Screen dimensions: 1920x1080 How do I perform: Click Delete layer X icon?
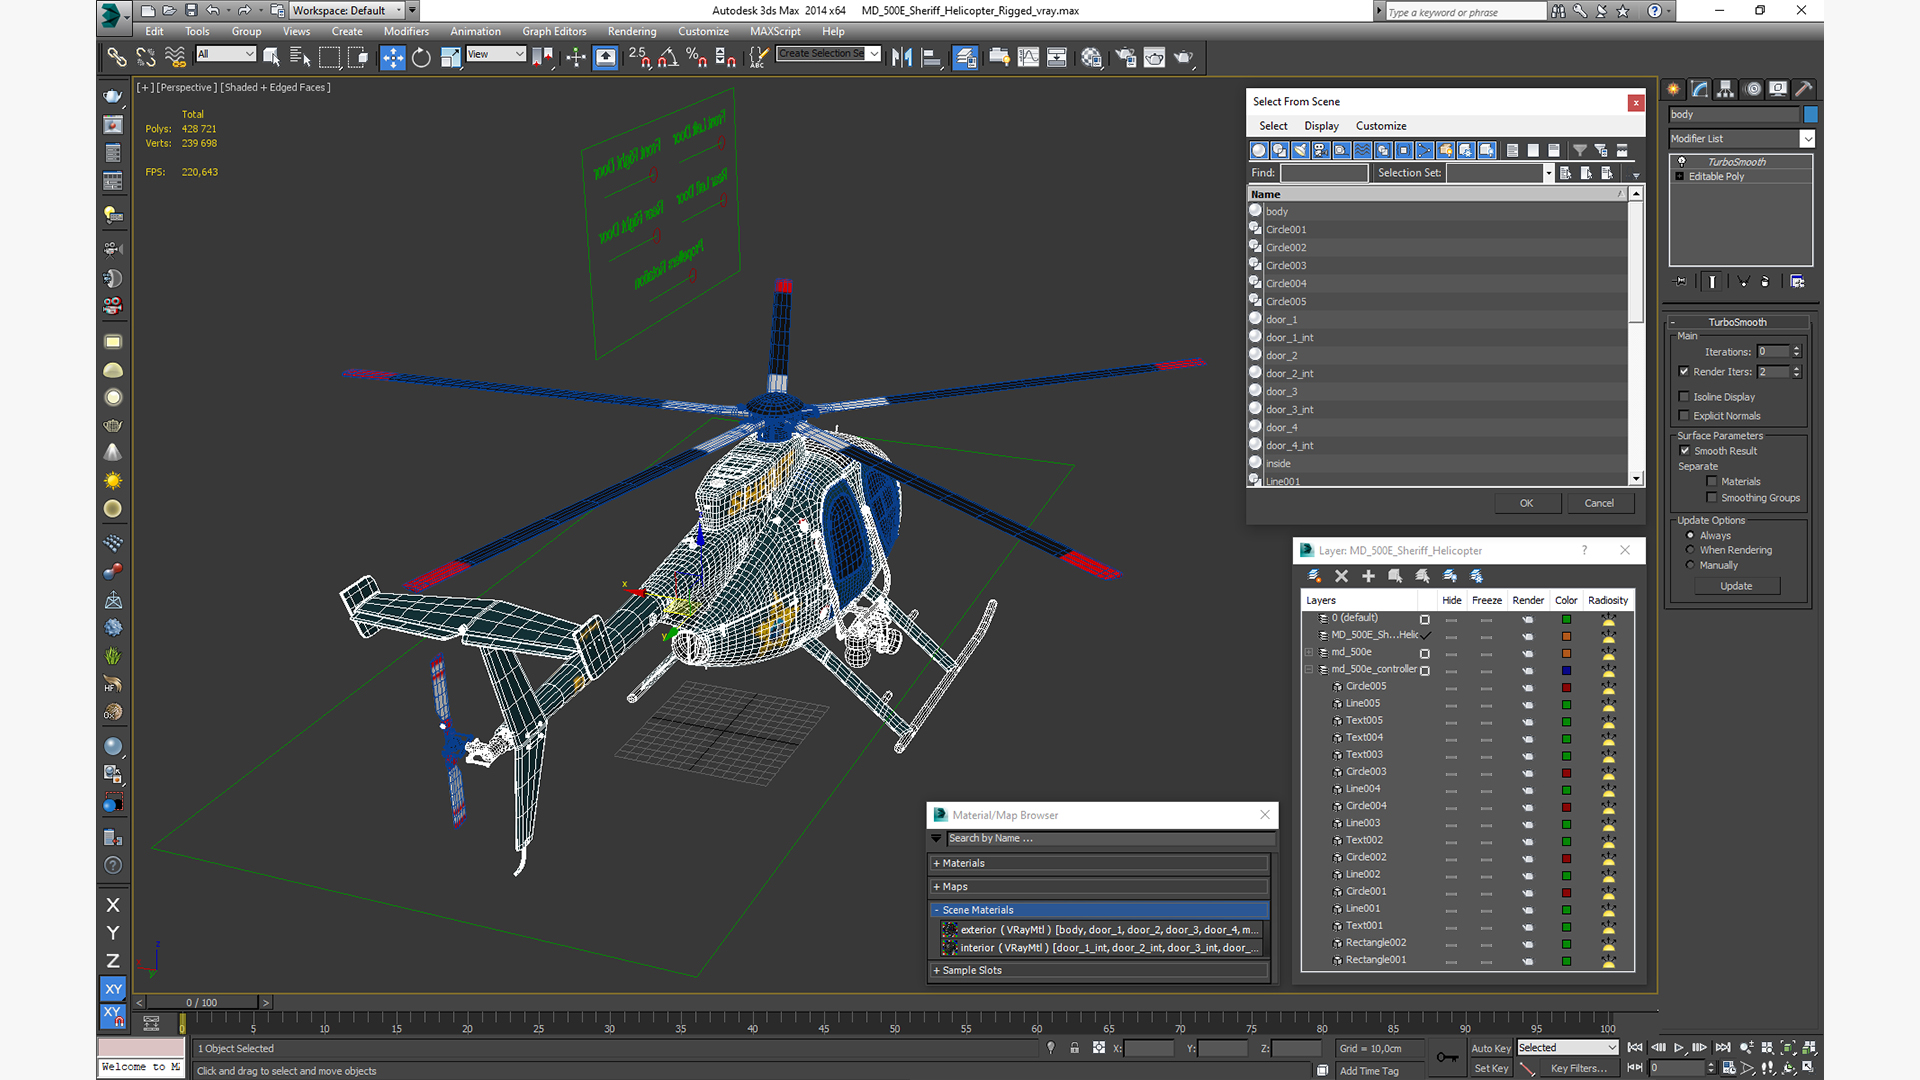coord(1342,576)
